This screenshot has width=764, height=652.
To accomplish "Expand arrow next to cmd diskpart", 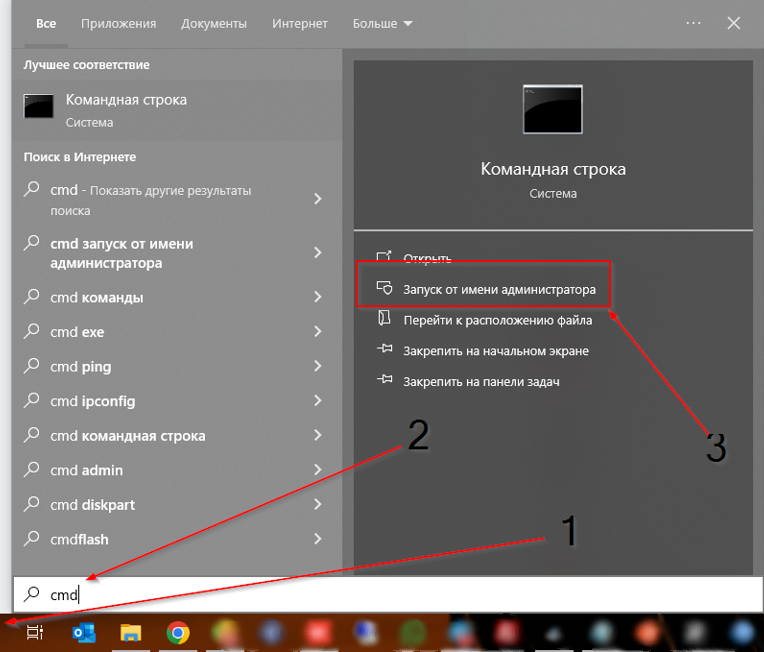I will (318, 504).
